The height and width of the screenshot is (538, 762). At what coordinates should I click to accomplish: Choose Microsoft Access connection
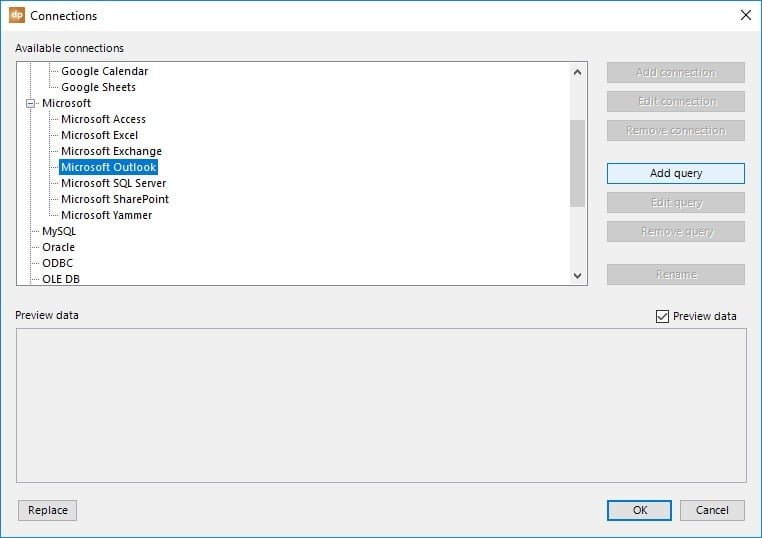103,119
